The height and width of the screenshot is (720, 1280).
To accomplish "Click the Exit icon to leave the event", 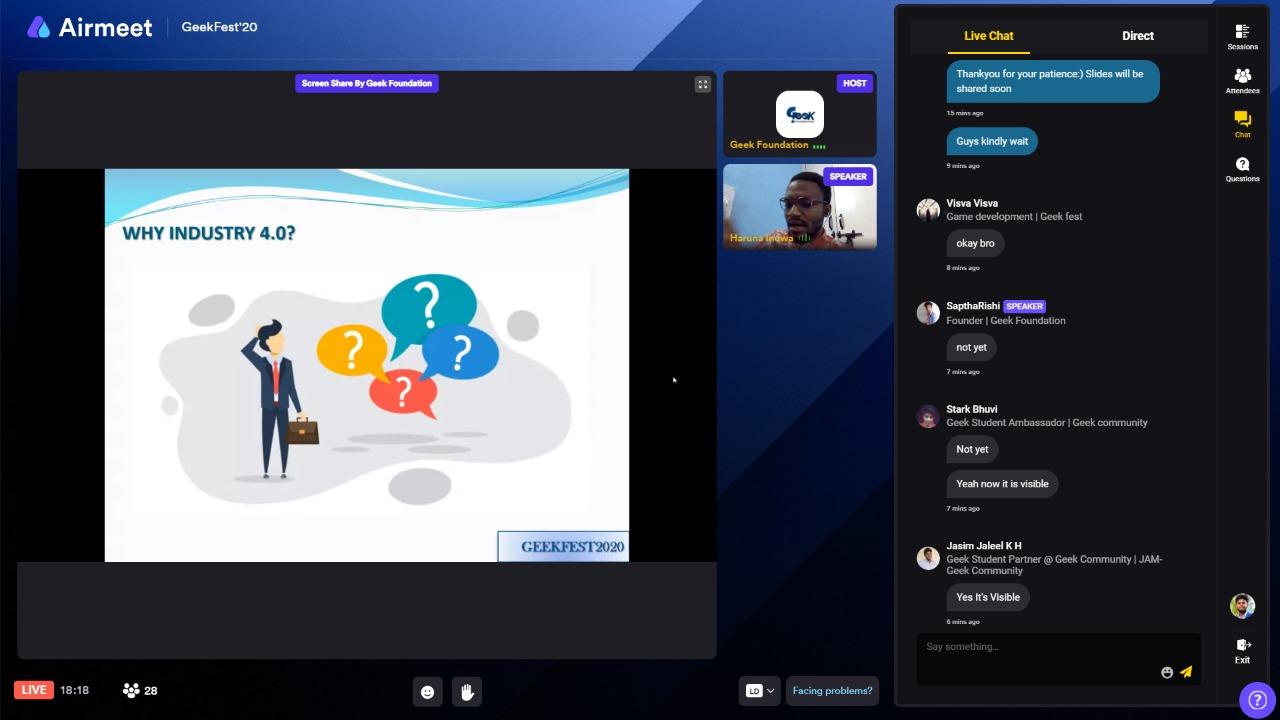I will pyautogui.click(x=1242, y=650).
